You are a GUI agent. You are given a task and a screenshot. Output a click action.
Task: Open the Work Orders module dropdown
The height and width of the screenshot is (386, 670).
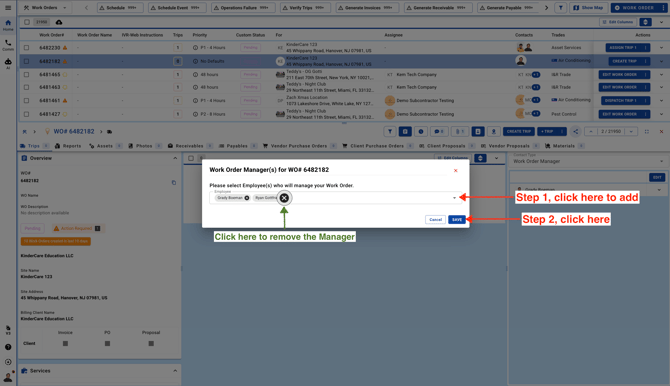pyautogui.click(x=45, y=8)
